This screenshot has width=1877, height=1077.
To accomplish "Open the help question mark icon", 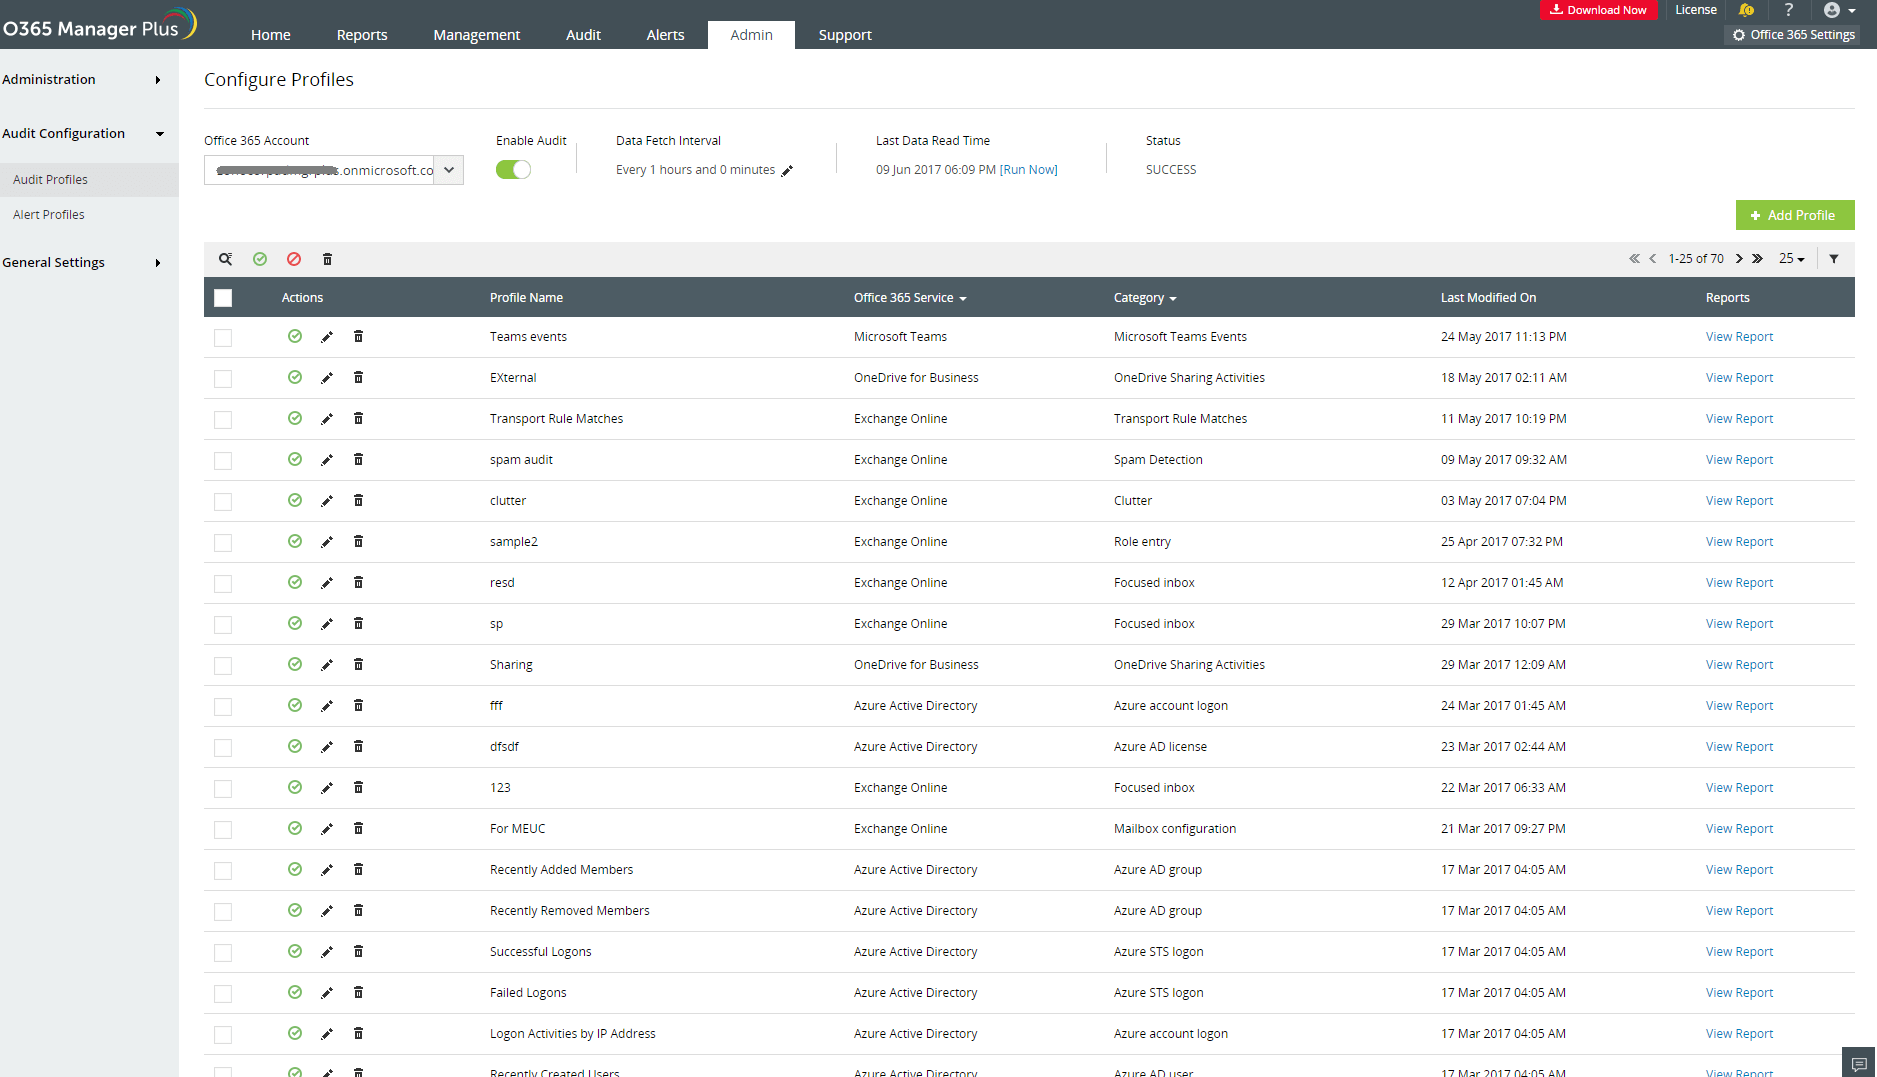I will click(x=1789, y=10).
